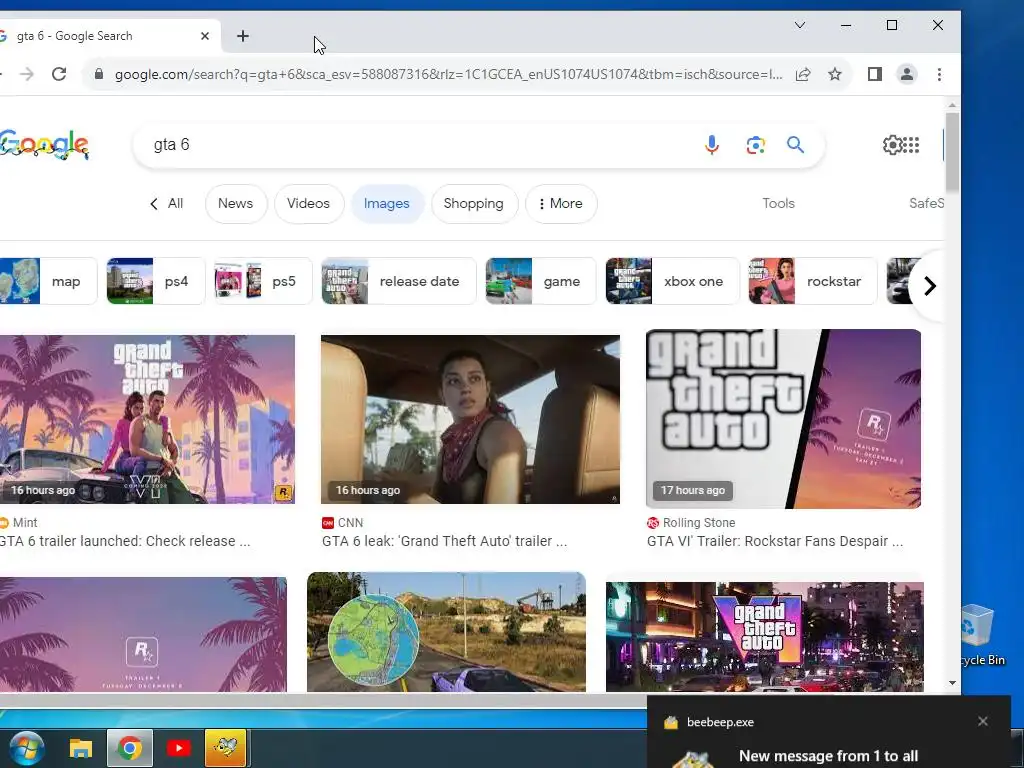Open YouTube from the taskbar
1024x768 pixels.
tap(178, 748)
